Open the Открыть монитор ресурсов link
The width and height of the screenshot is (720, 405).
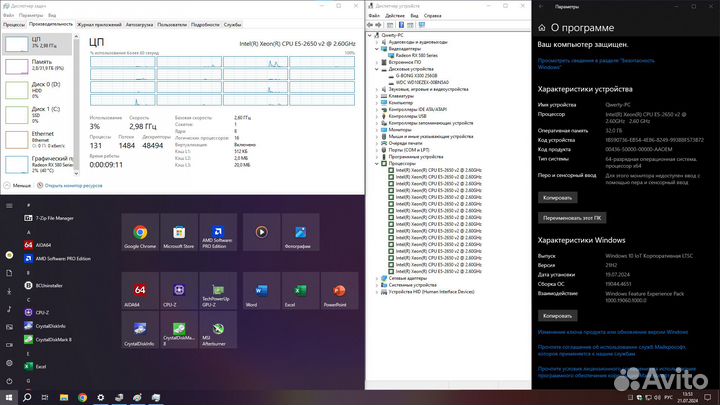click(69, 185)
